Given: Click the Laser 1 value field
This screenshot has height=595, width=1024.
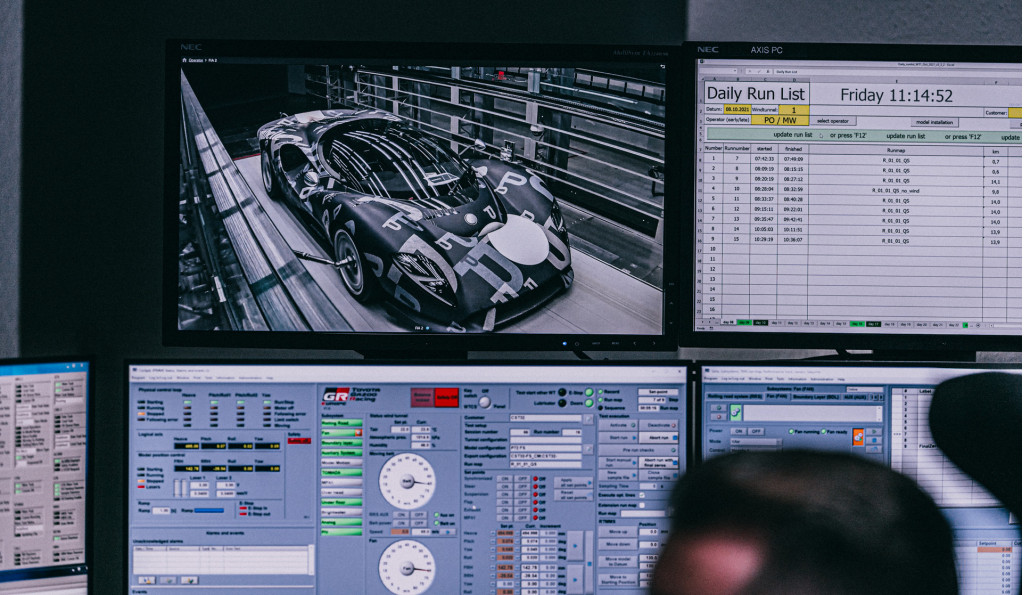Looking at the screenshot, I should tap(199, 485).
